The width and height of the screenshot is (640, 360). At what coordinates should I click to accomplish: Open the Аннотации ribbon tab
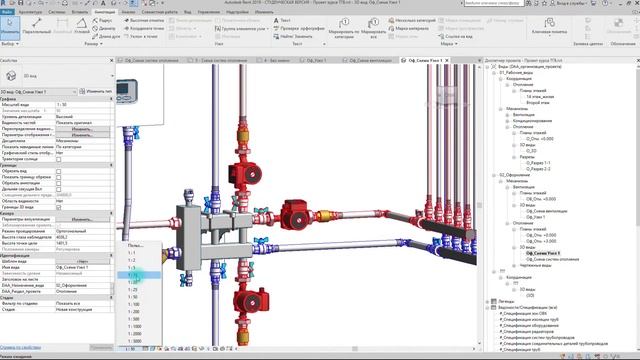click(104, 12)
